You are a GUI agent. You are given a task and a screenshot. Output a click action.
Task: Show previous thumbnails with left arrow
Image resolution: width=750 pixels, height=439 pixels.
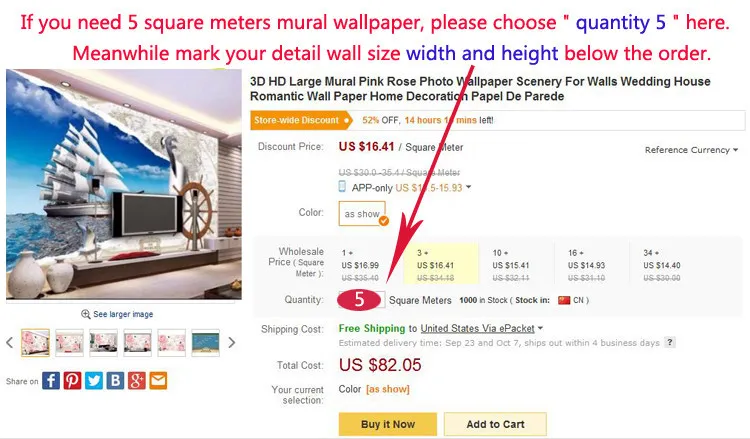coord(10,343)
